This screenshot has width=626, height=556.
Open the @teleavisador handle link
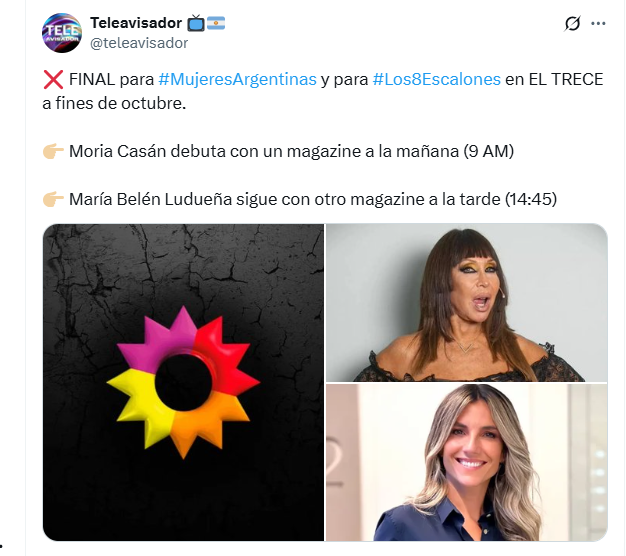139,43
